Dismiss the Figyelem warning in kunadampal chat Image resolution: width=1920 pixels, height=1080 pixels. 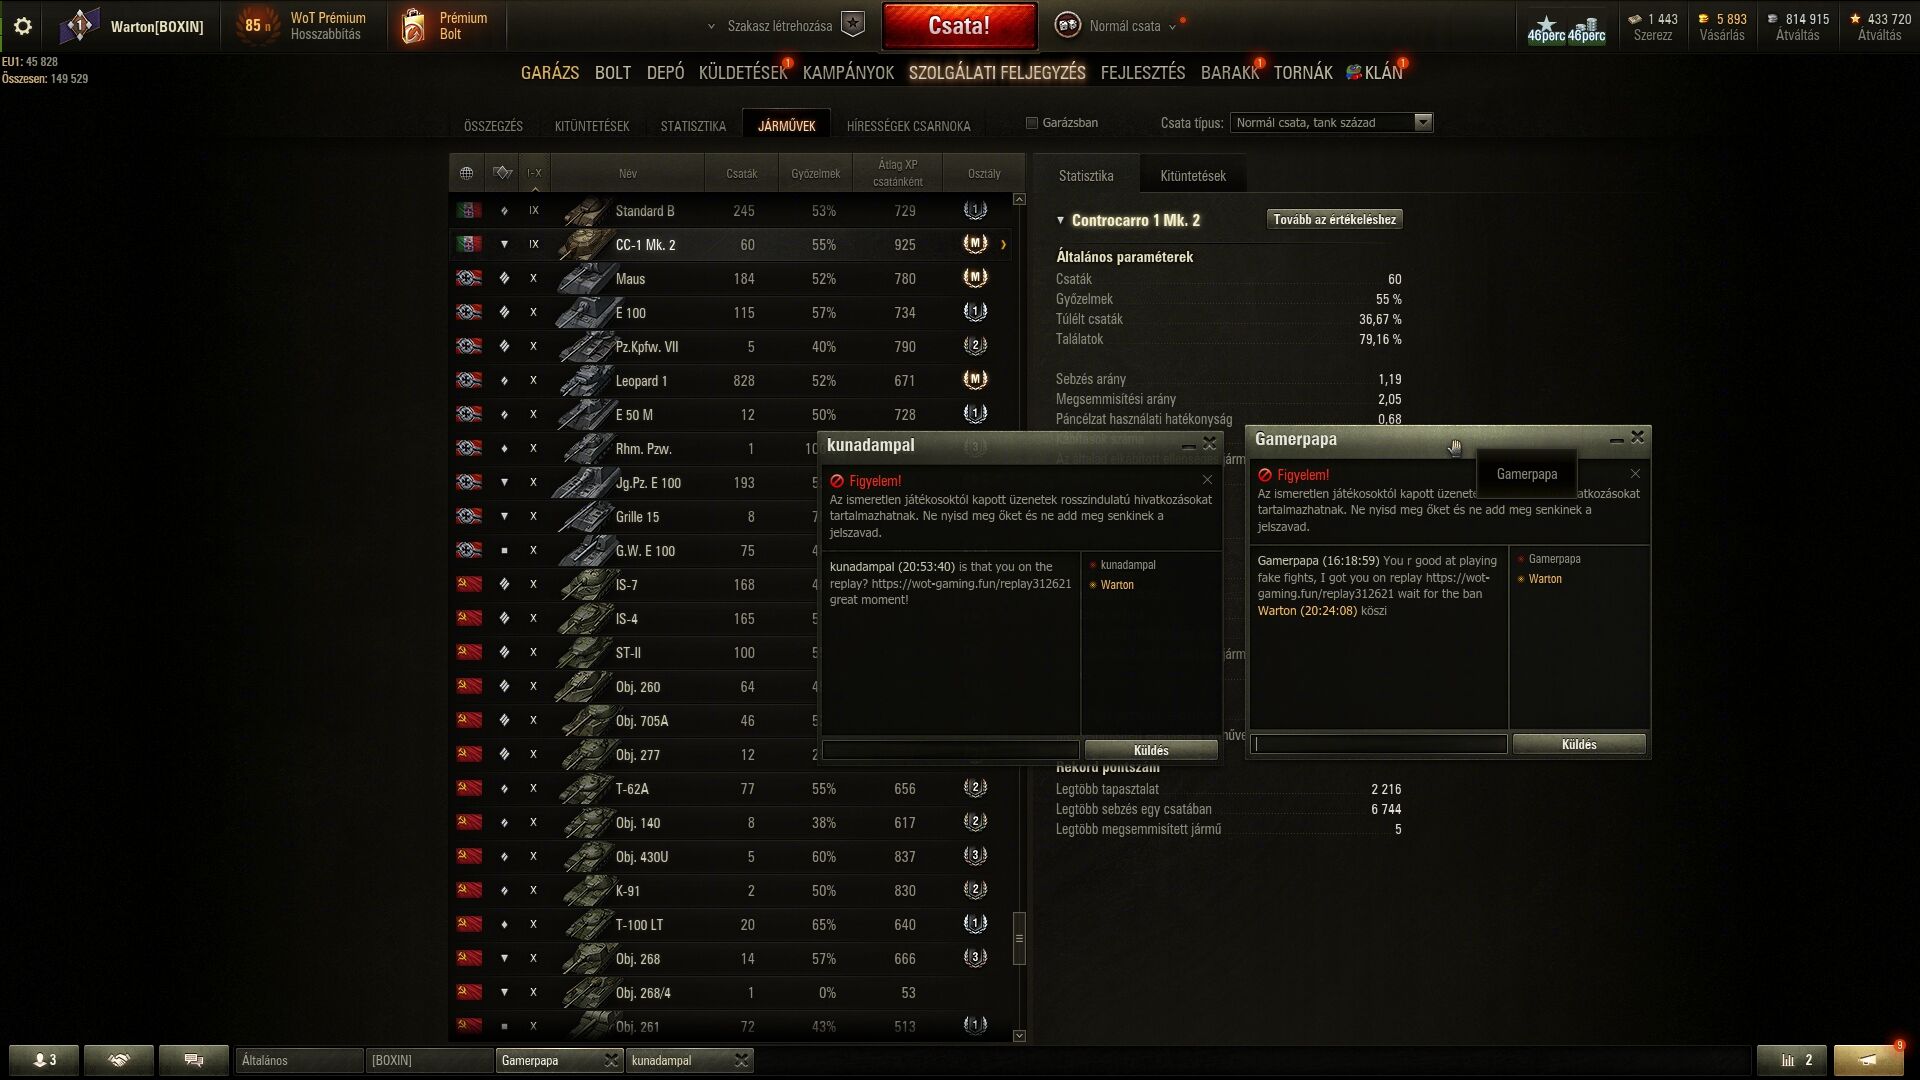click(x=1207, y=480)
